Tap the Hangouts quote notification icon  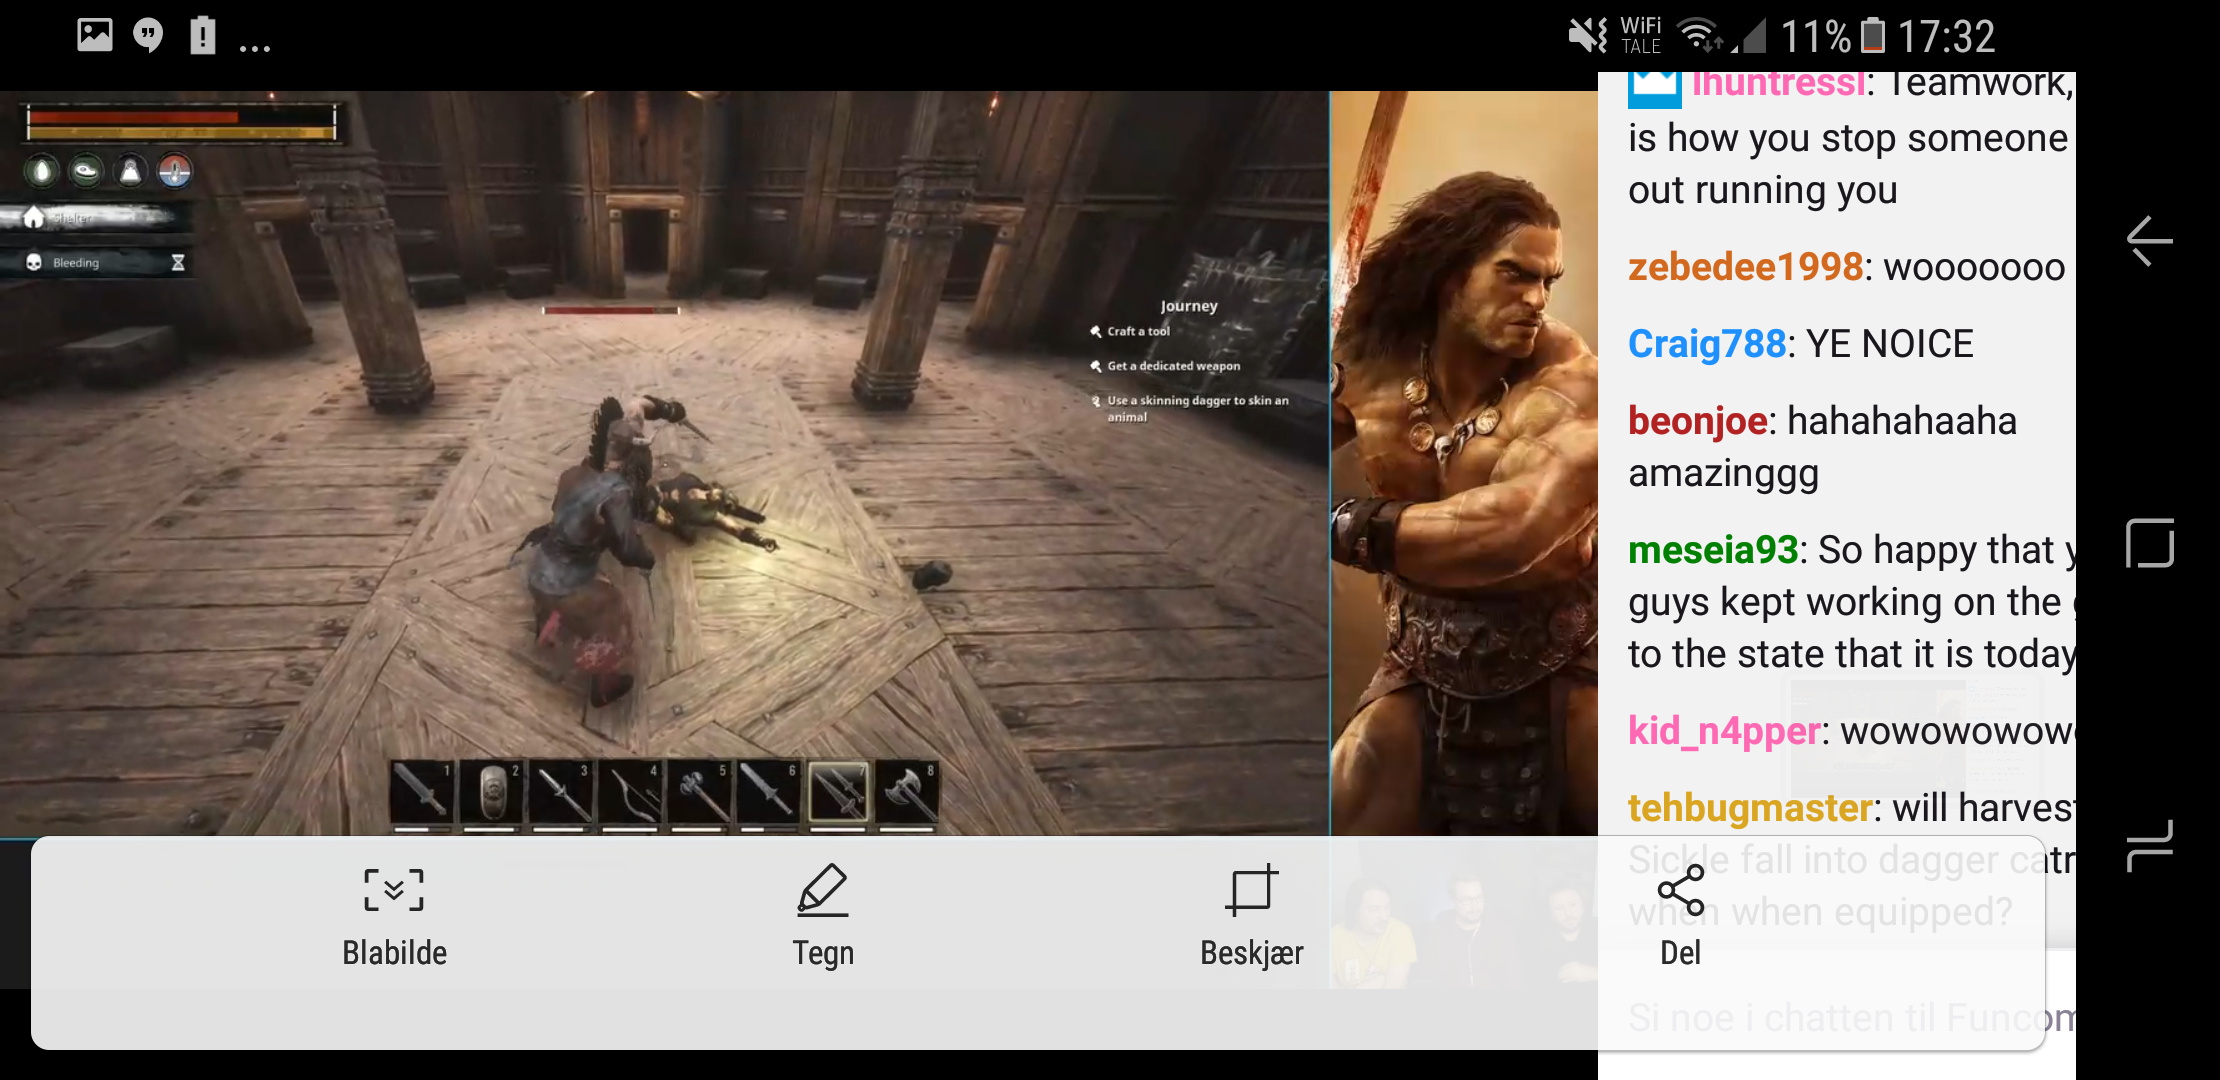click(x=148, y=36)
